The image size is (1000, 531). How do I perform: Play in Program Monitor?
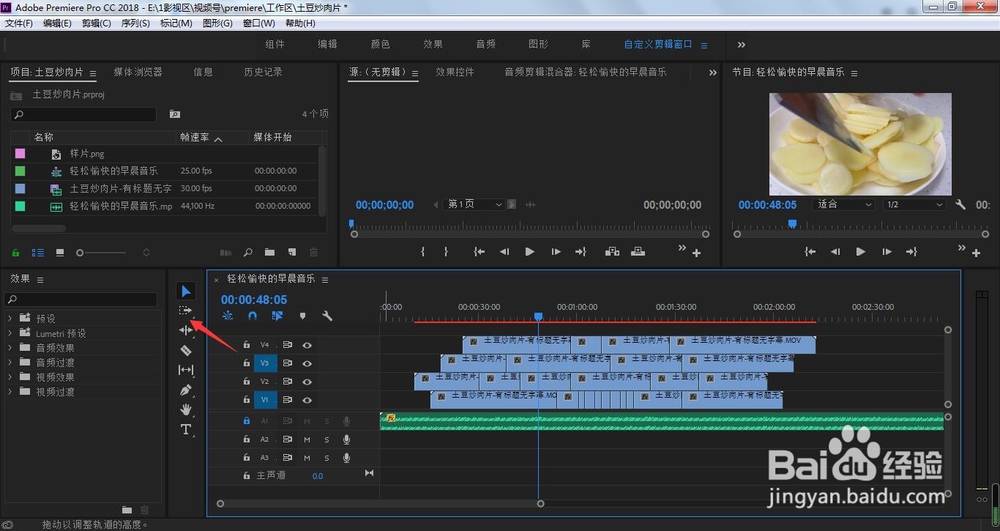tap(860, 252)
